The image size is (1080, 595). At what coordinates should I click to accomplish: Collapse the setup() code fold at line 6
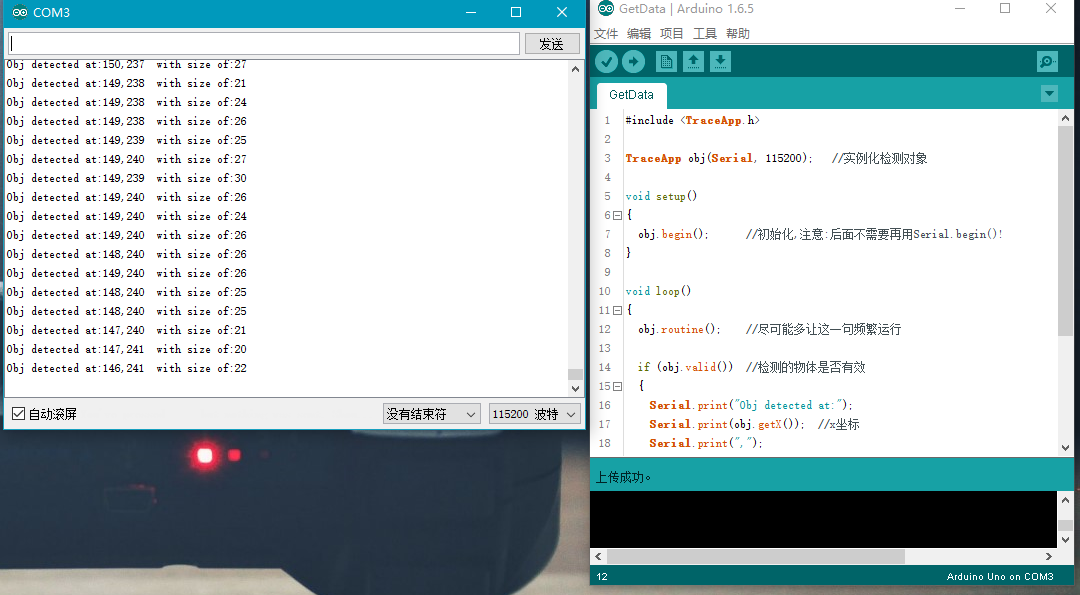click(x=617, y=216)
